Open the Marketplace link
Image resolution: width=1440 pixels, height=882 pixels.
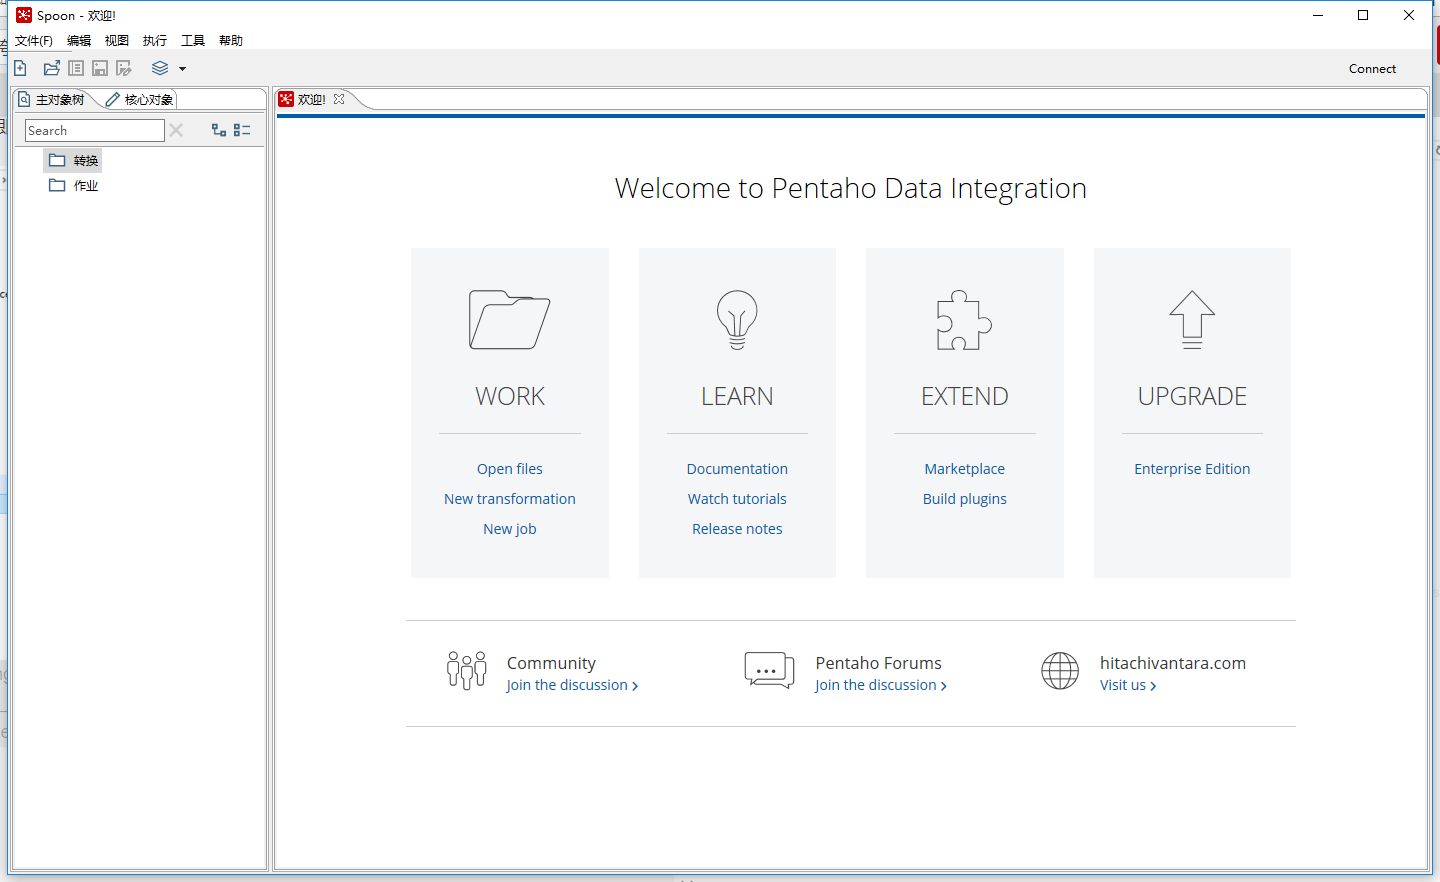[965, 469]
